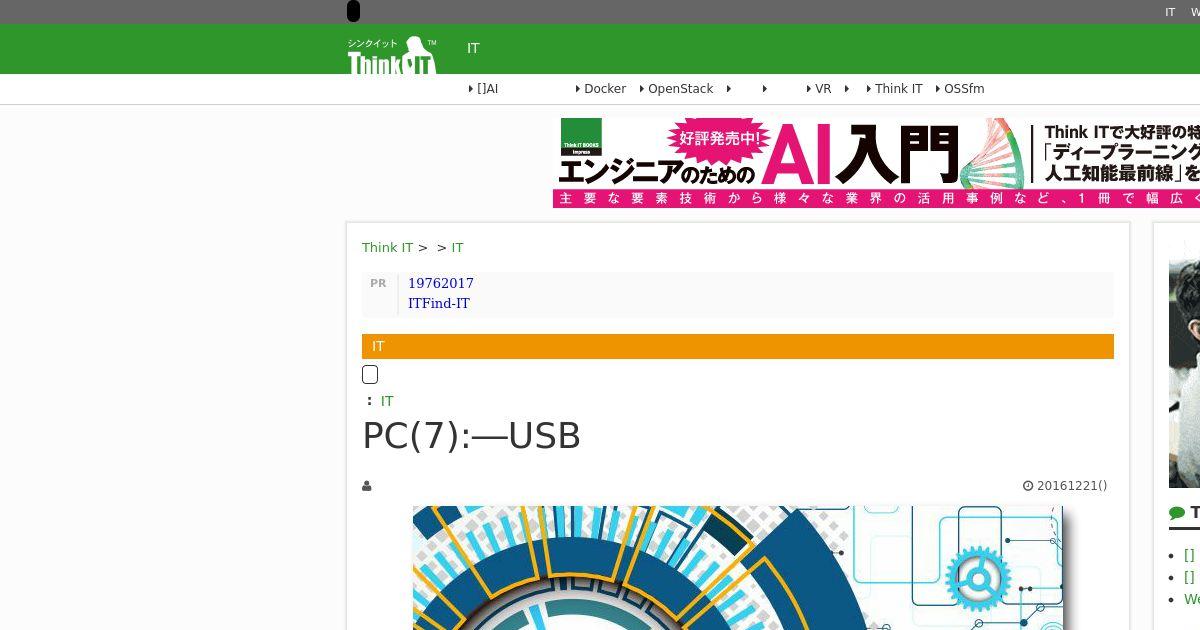Click the date text 20161221()
This screenshot has height=630, width=1200.
[1072, 486]
